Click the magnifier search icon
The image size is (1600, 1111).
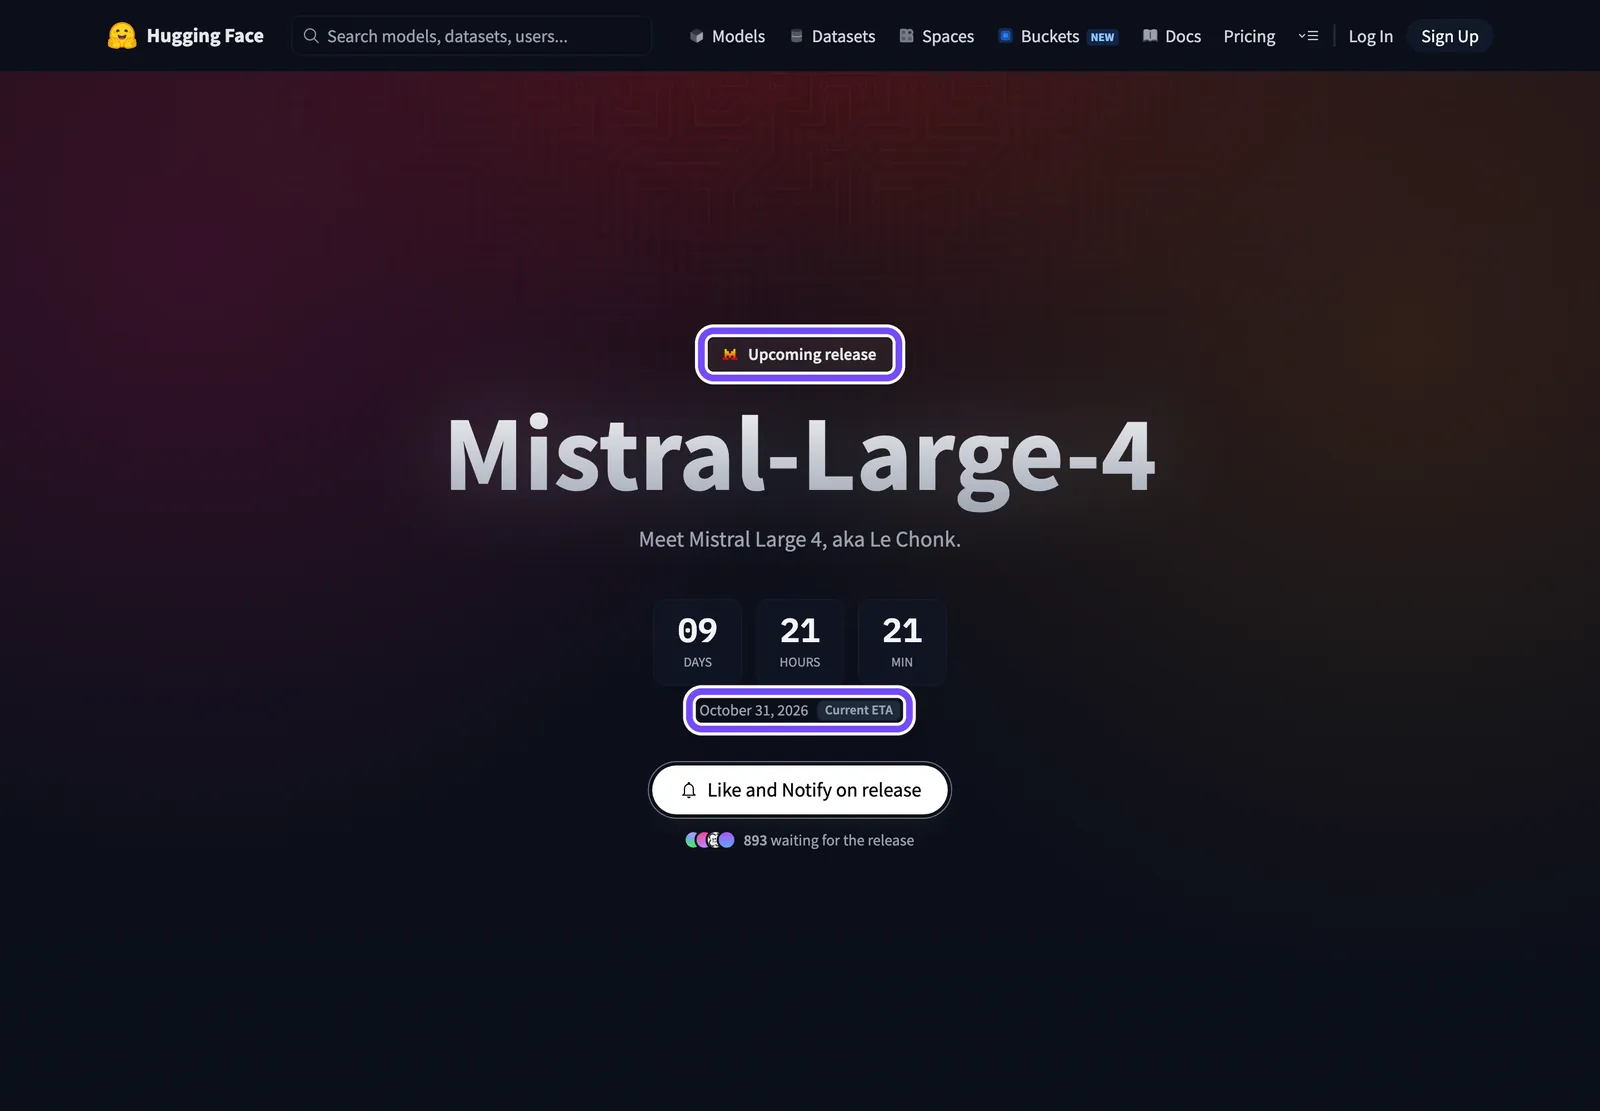(x=311, y=36)
